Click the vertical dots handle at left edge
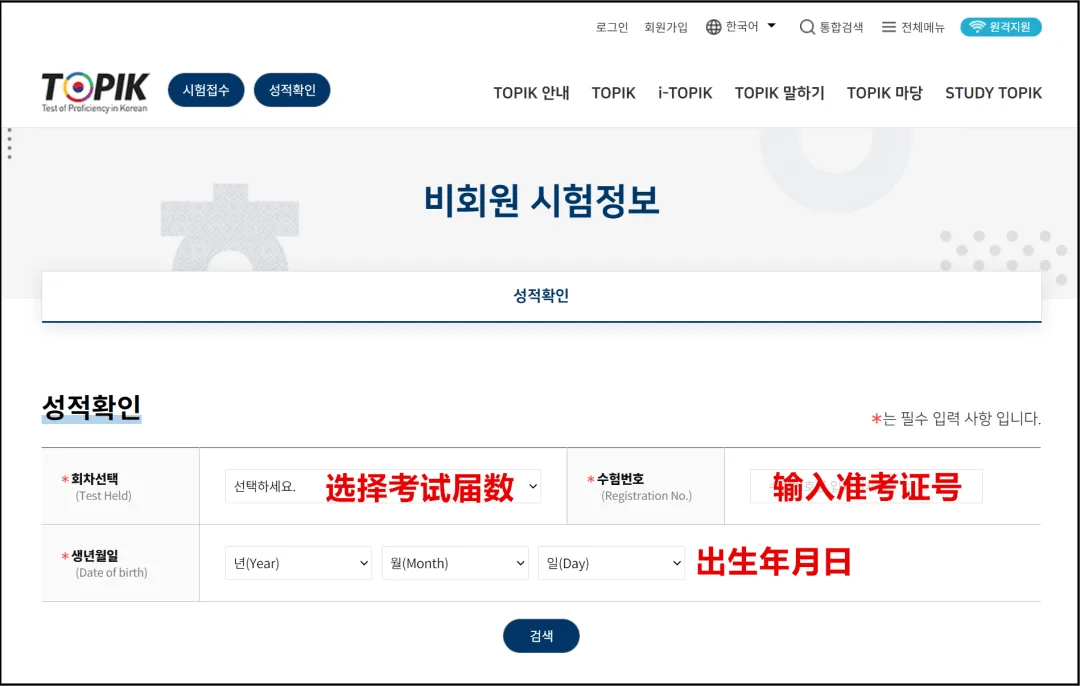Image resolution: width=1080 pixels, height=686 pixels. [x=10, y=143]
